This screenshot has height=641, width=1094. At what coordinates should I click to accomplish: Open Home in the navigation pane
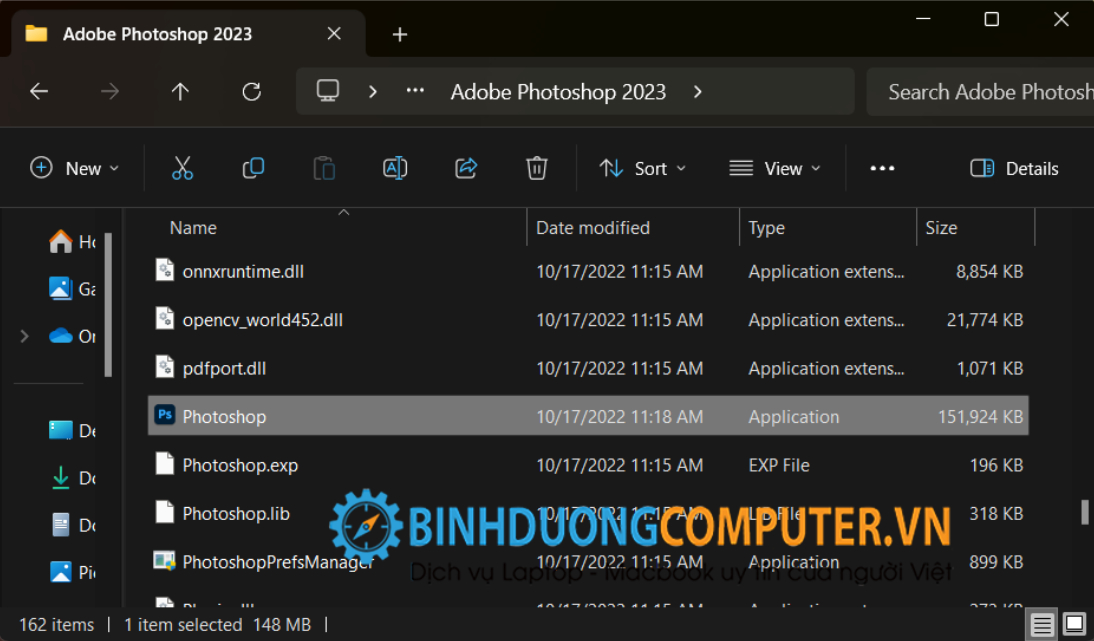[x=73, y=241]
